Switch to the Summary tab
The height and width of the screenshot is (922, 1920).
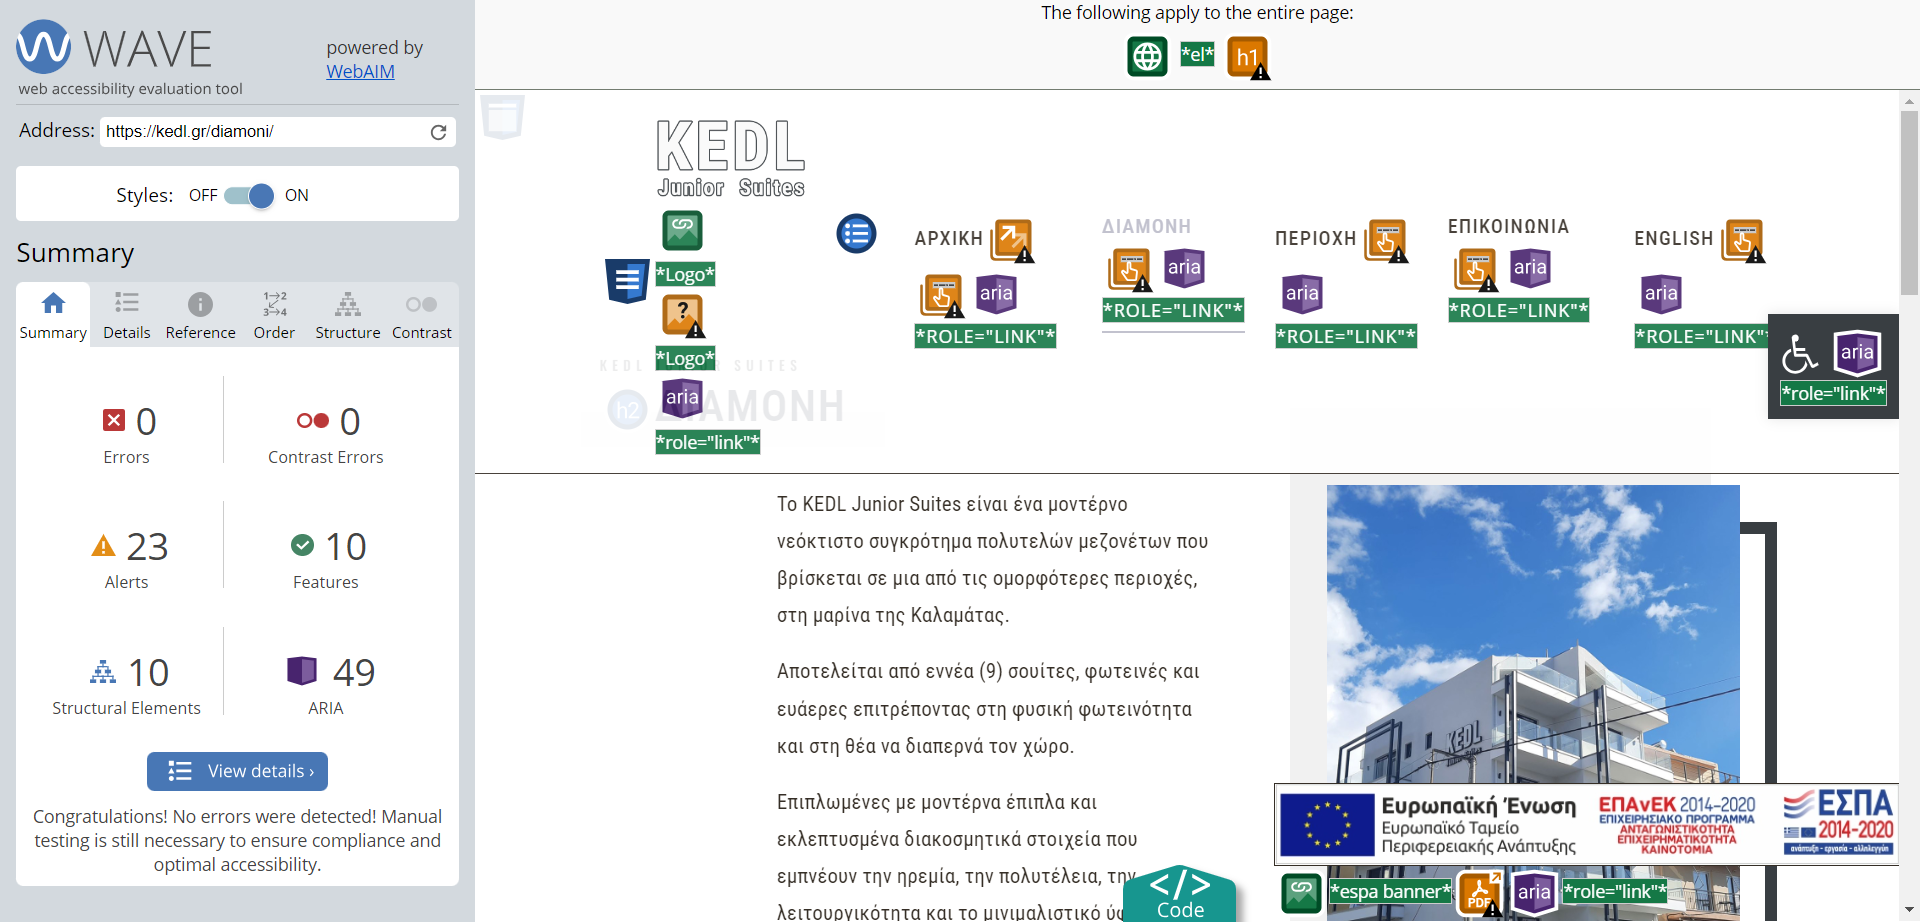tap(53, 315)
